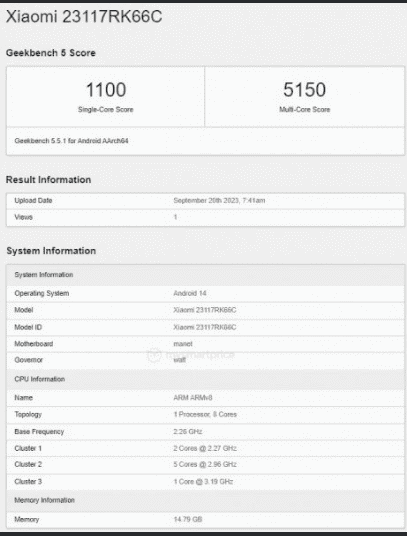The width and height of the screenshot is (407, 536).
Task: Click the 'Single-Core Score' label
Action: click(x=106, y=109)
